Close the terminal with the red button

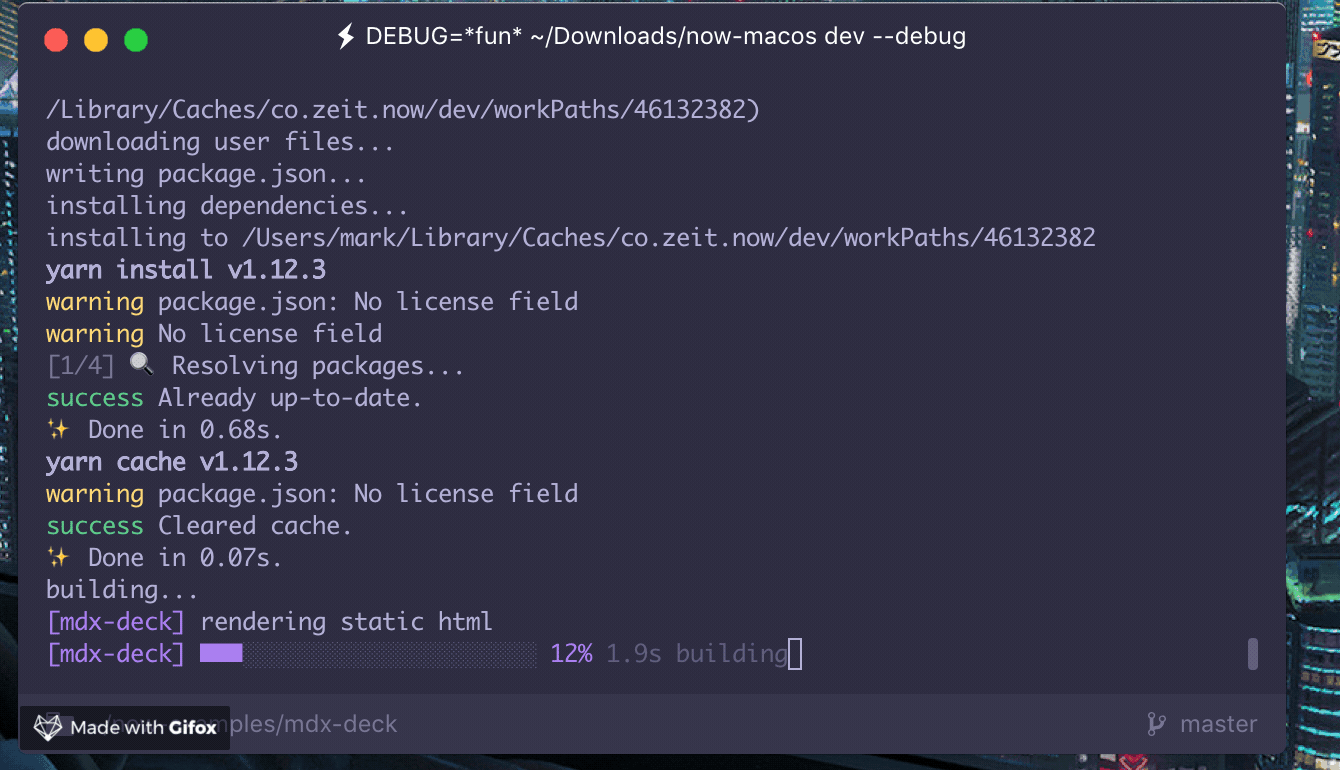click(x=56, y=40)
